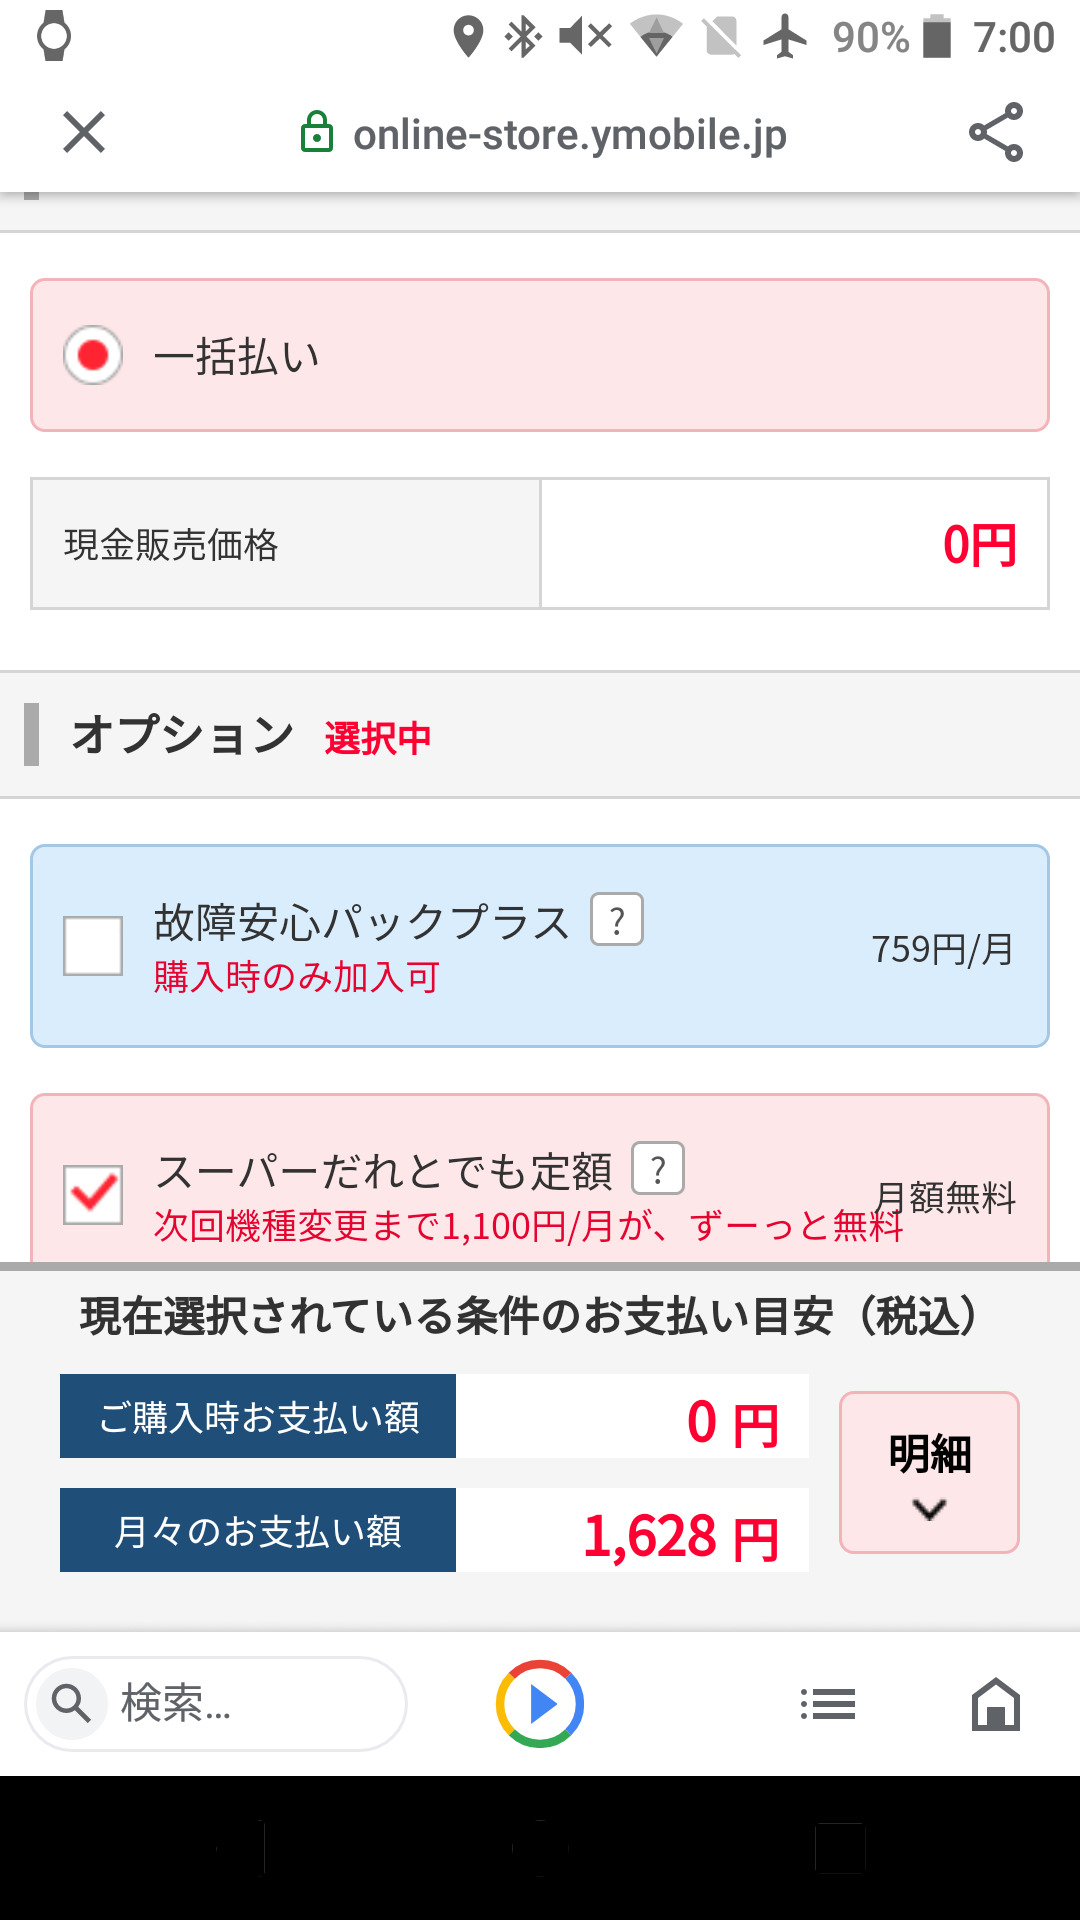Select the 一括払い radio button
The width and height of the screenshot is (1080, 1920).
tap(93, 355)
